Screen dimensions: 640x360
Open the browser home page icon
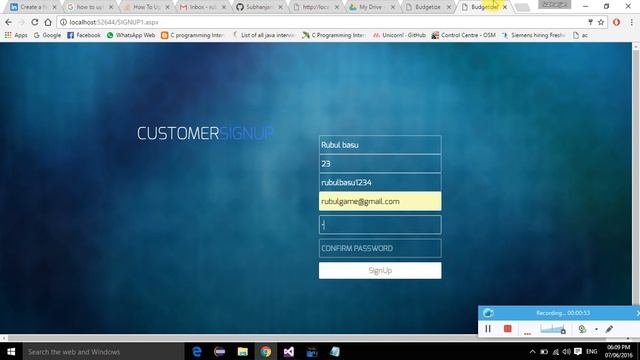click(48, 22)
